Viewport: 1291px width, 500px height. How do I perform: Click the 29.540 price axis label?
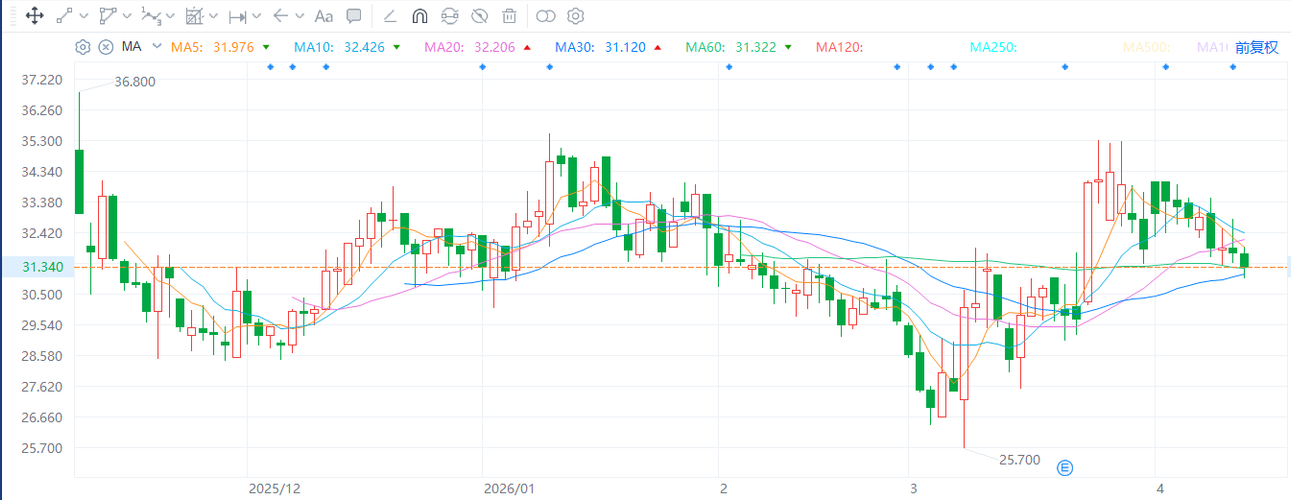pos(41,325)
